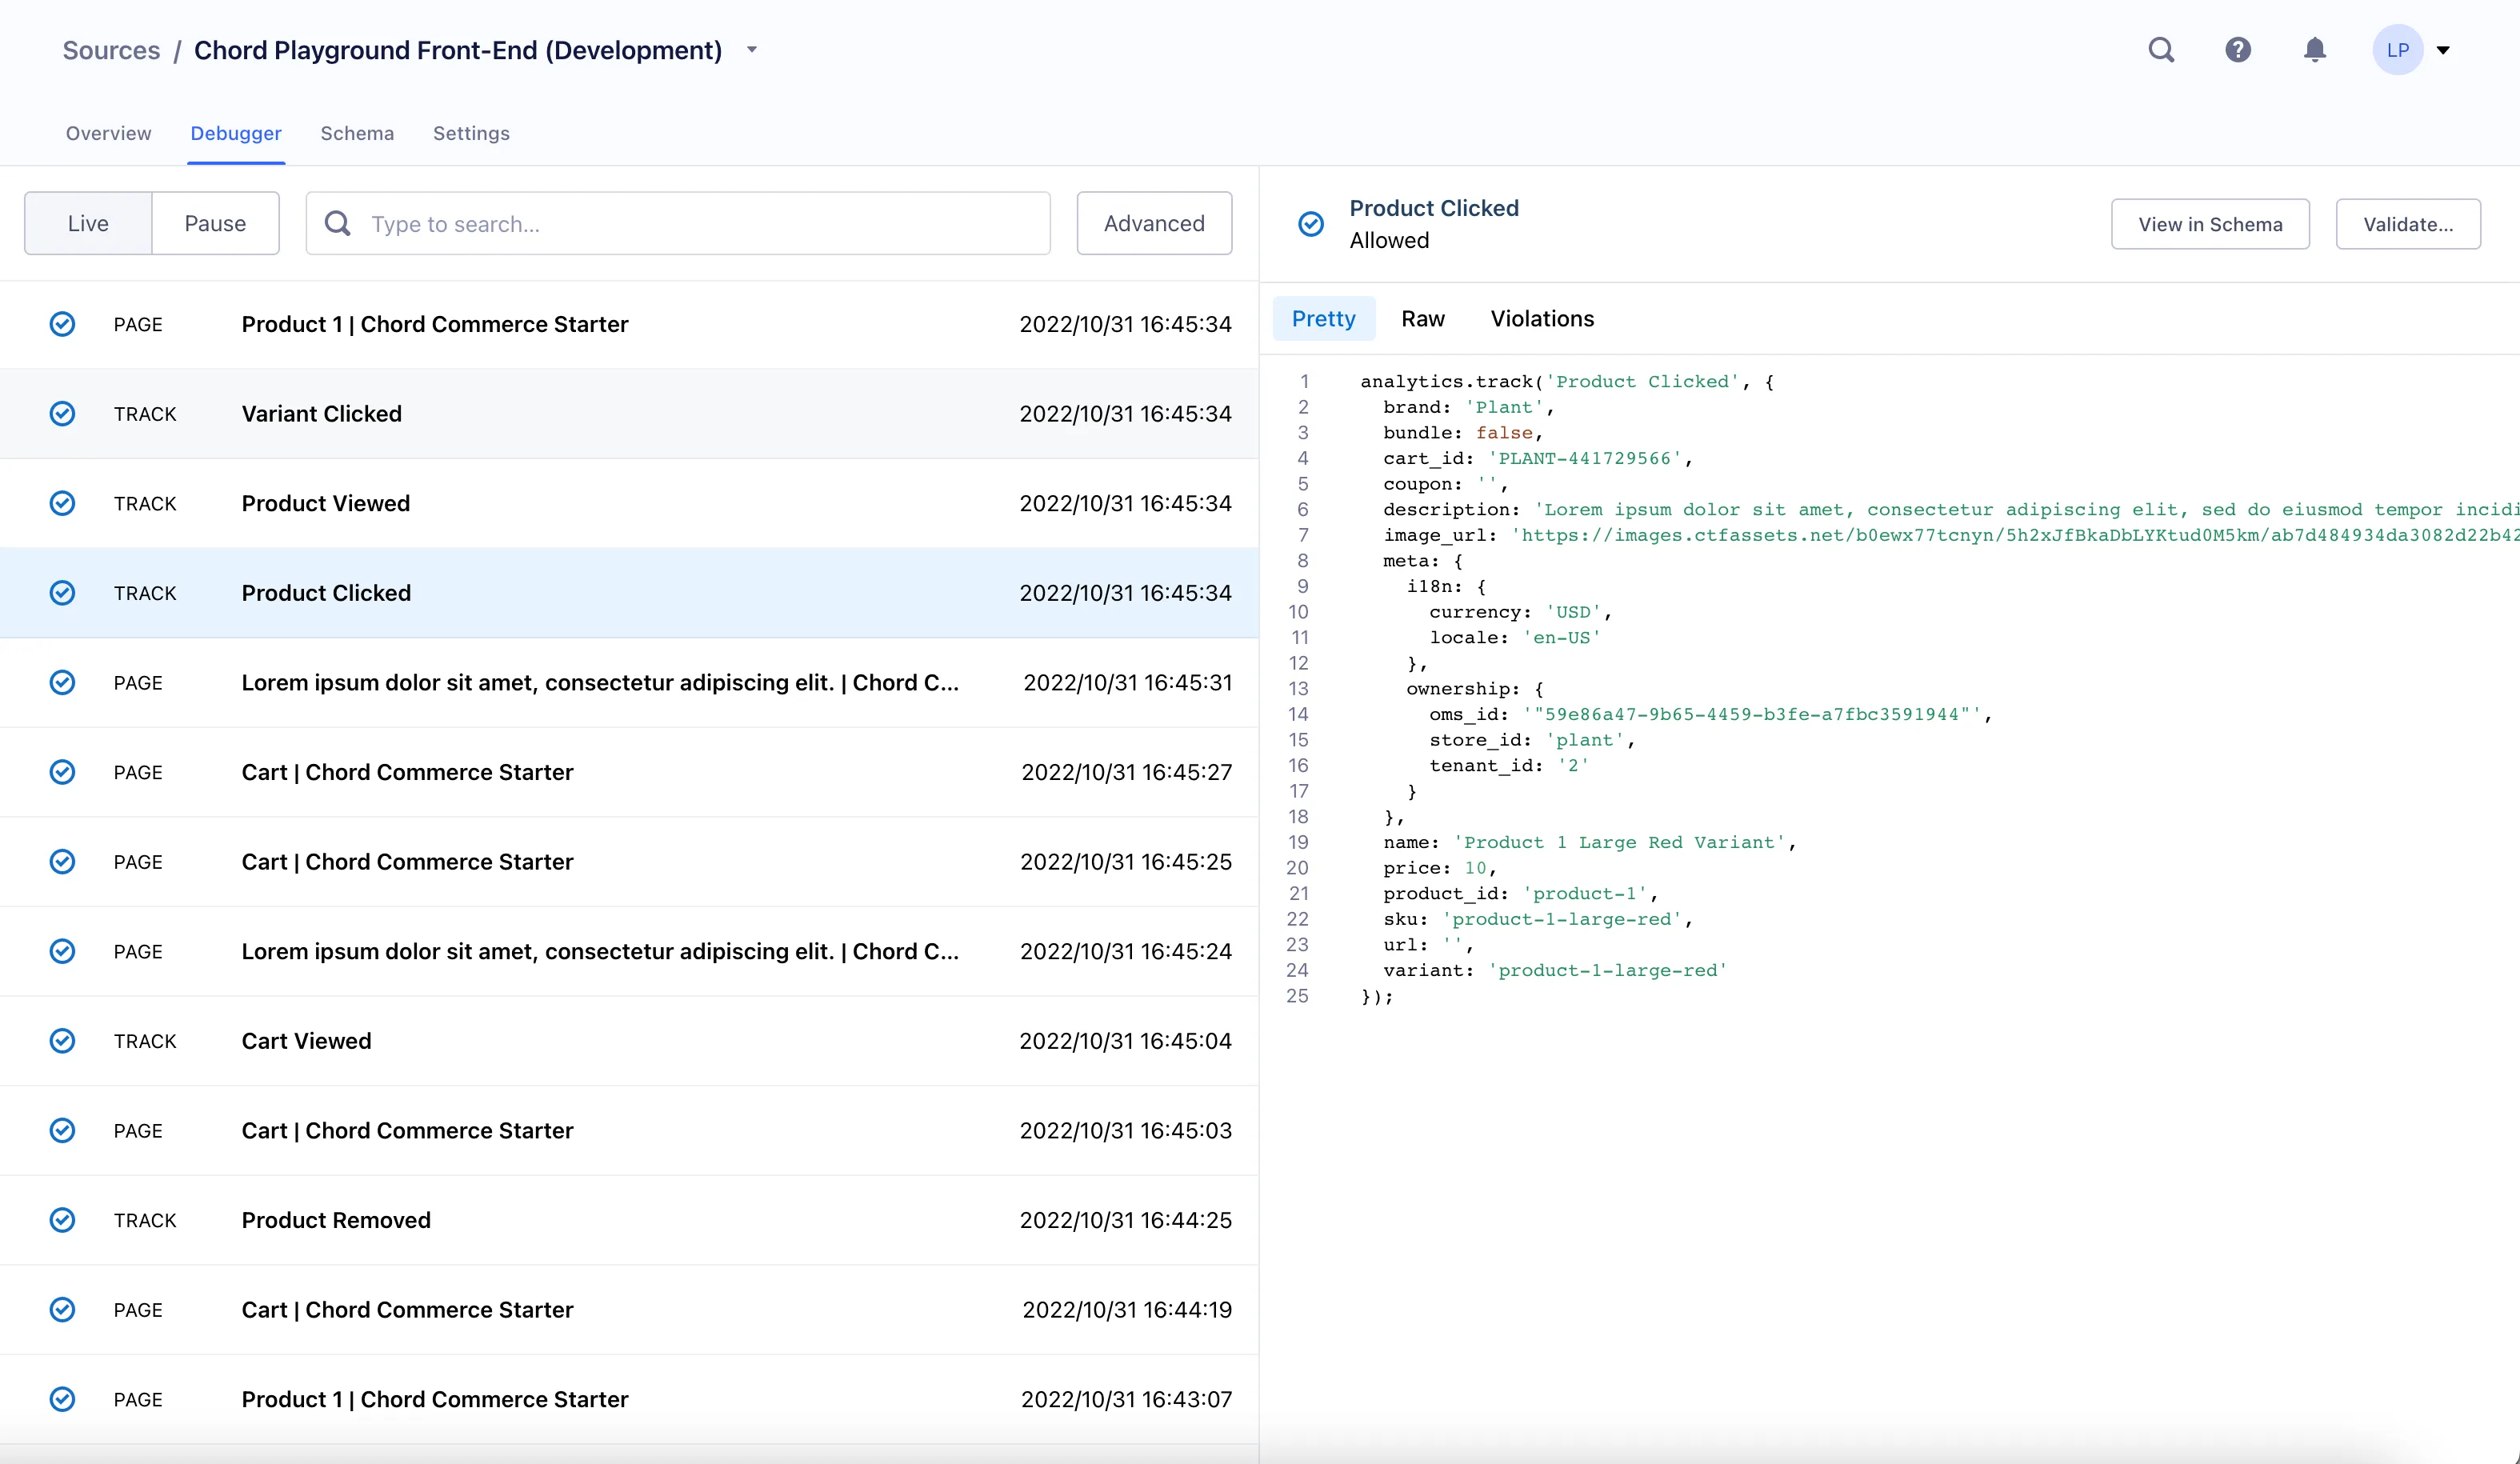Click the magnifier icon in event search
The image size is (2520, 1464).
(338, 223)
